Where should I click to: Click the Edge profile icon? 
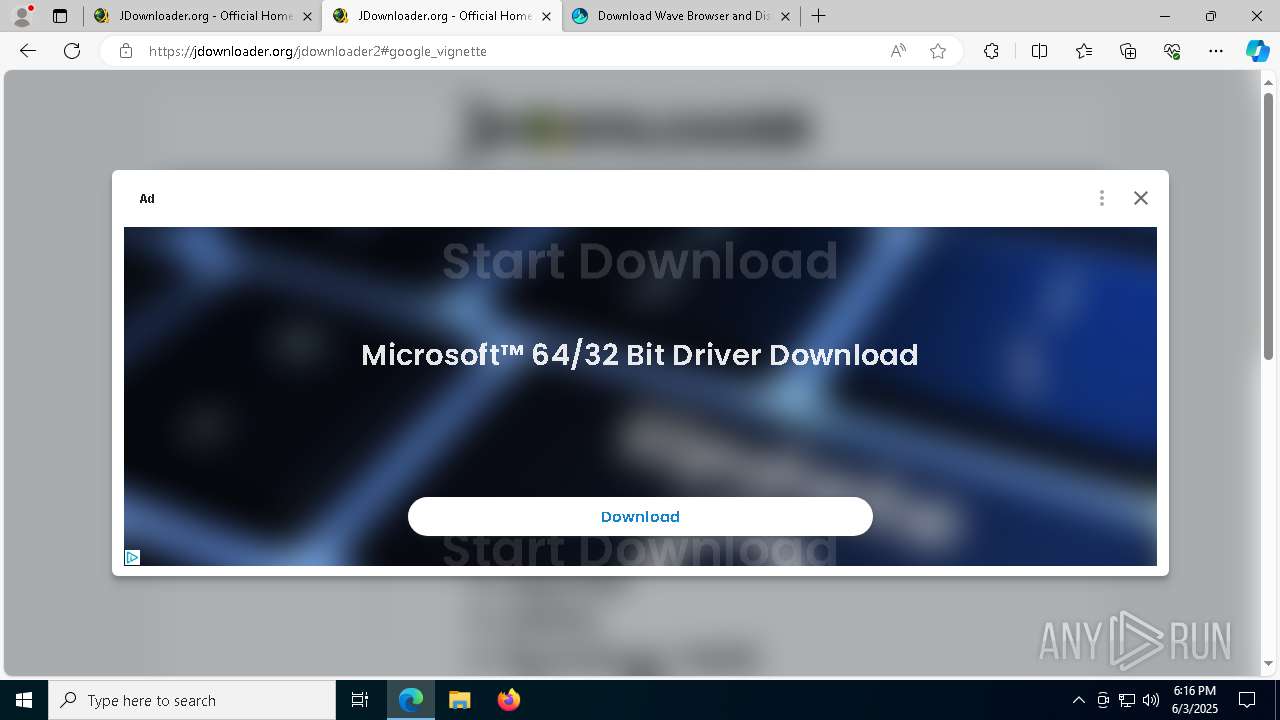[22, 15]
